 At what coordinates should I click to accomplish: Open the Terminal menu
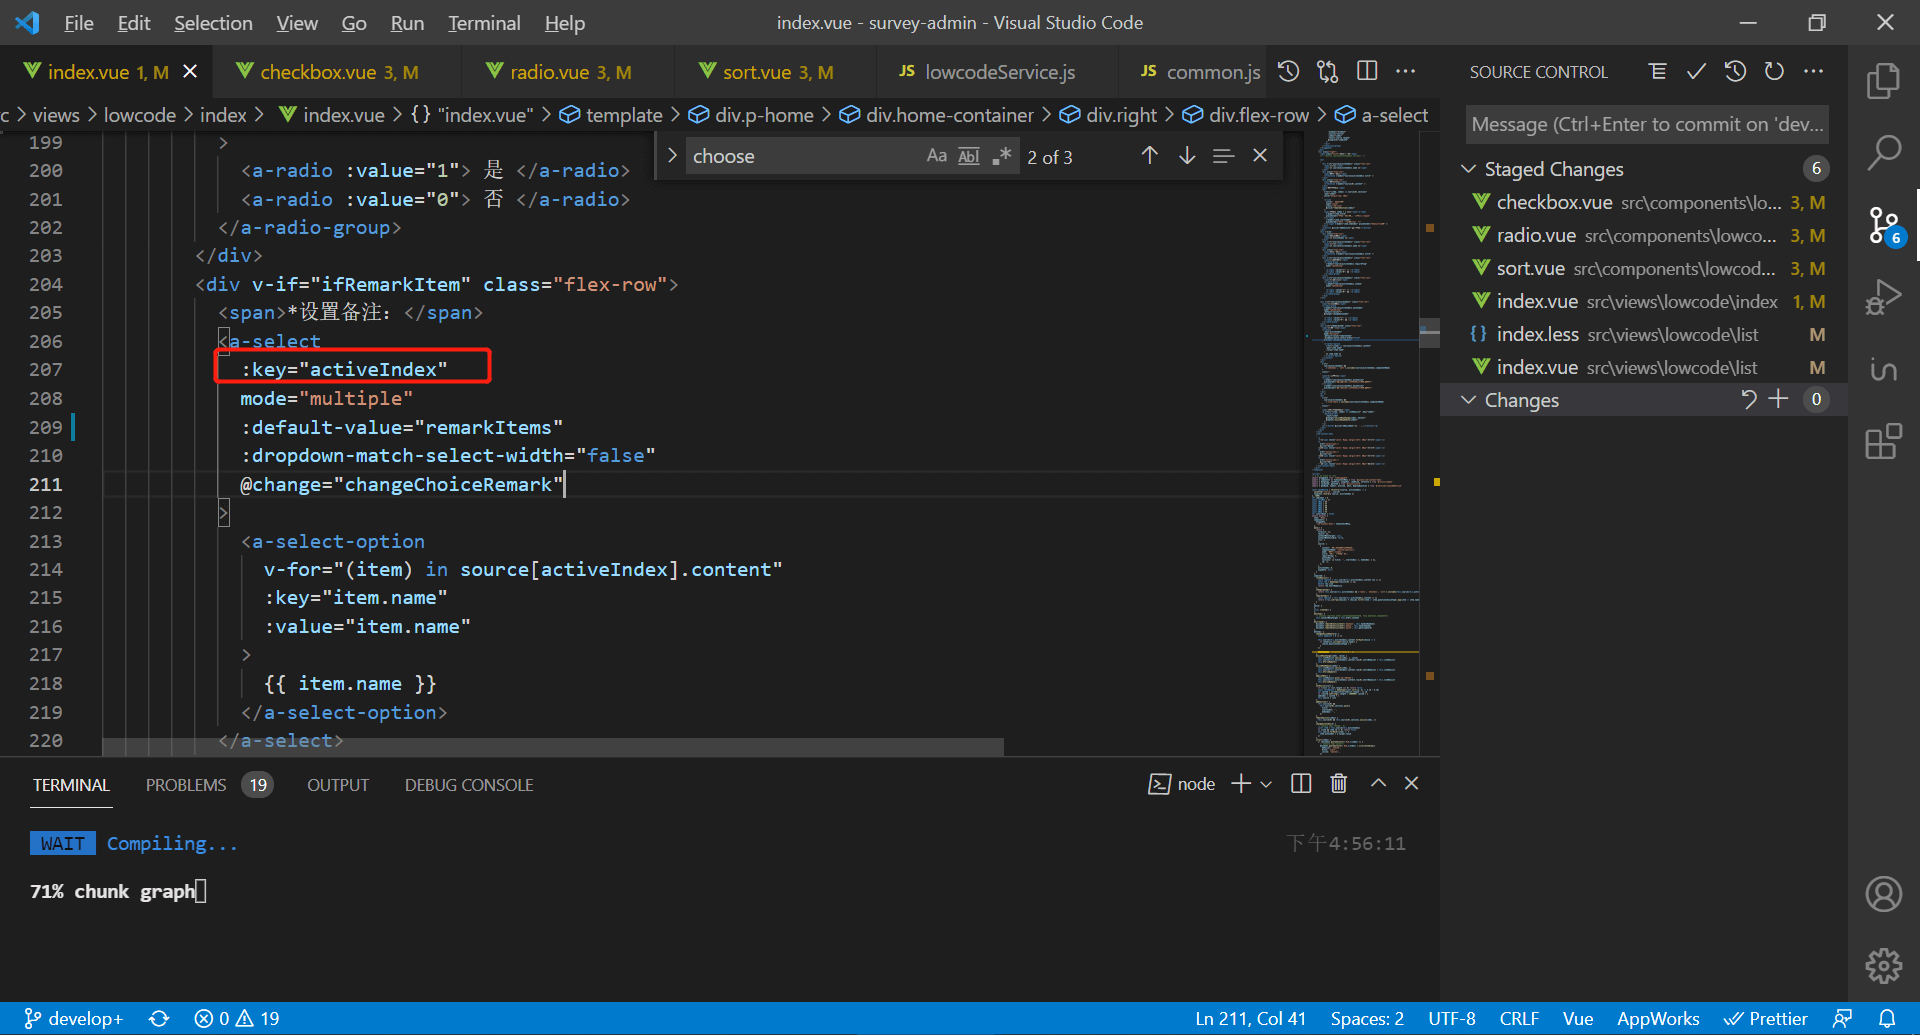pos(484,23)
